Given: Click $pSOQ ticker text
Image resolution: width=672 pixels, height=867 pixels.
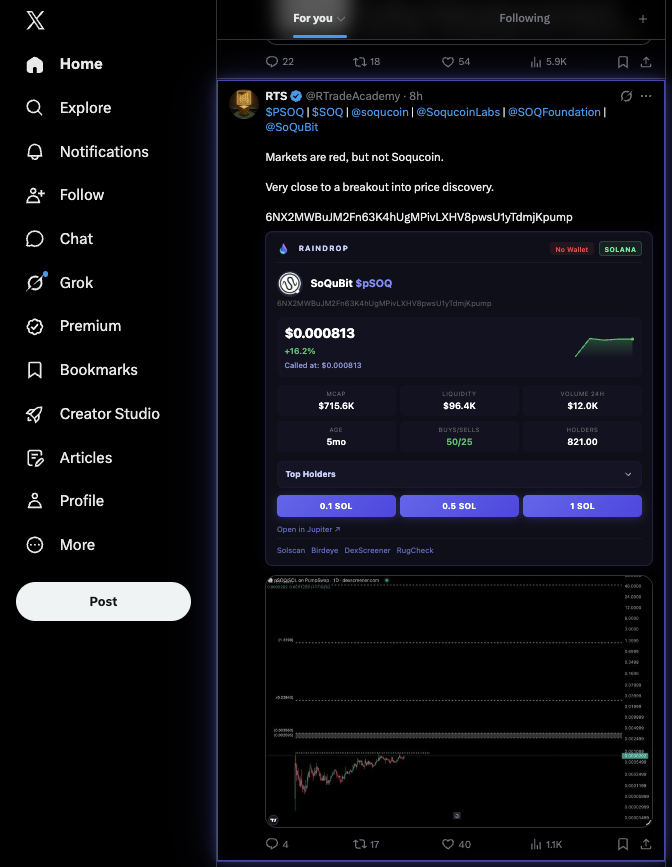Looking at the screenshot, I should click(x=374, y=283).
